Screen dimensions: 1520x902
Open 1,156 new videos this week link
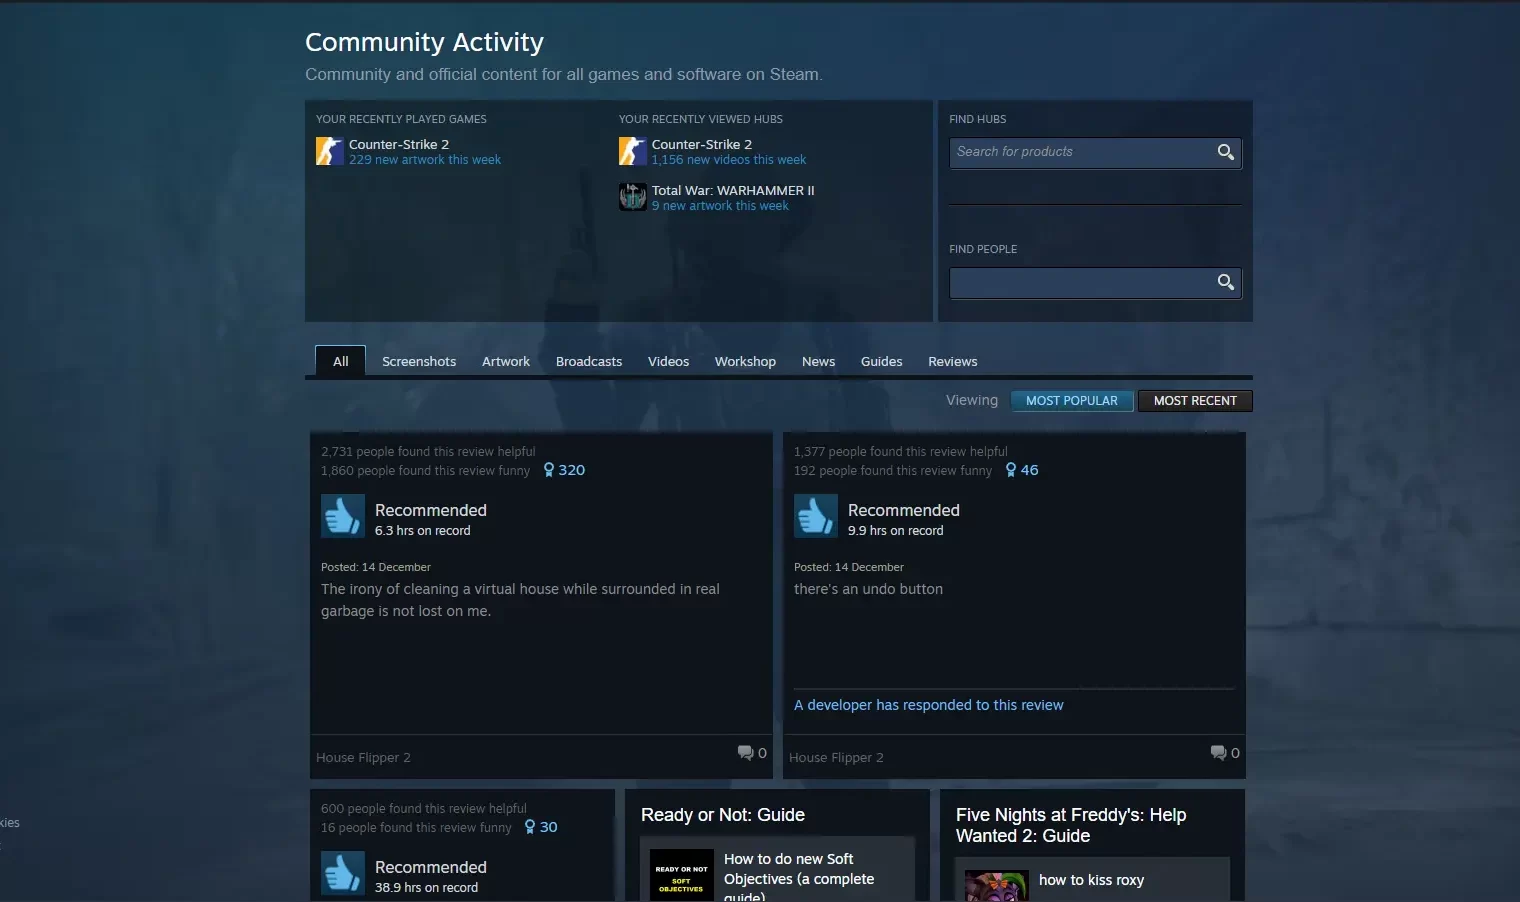coord(729,160)
